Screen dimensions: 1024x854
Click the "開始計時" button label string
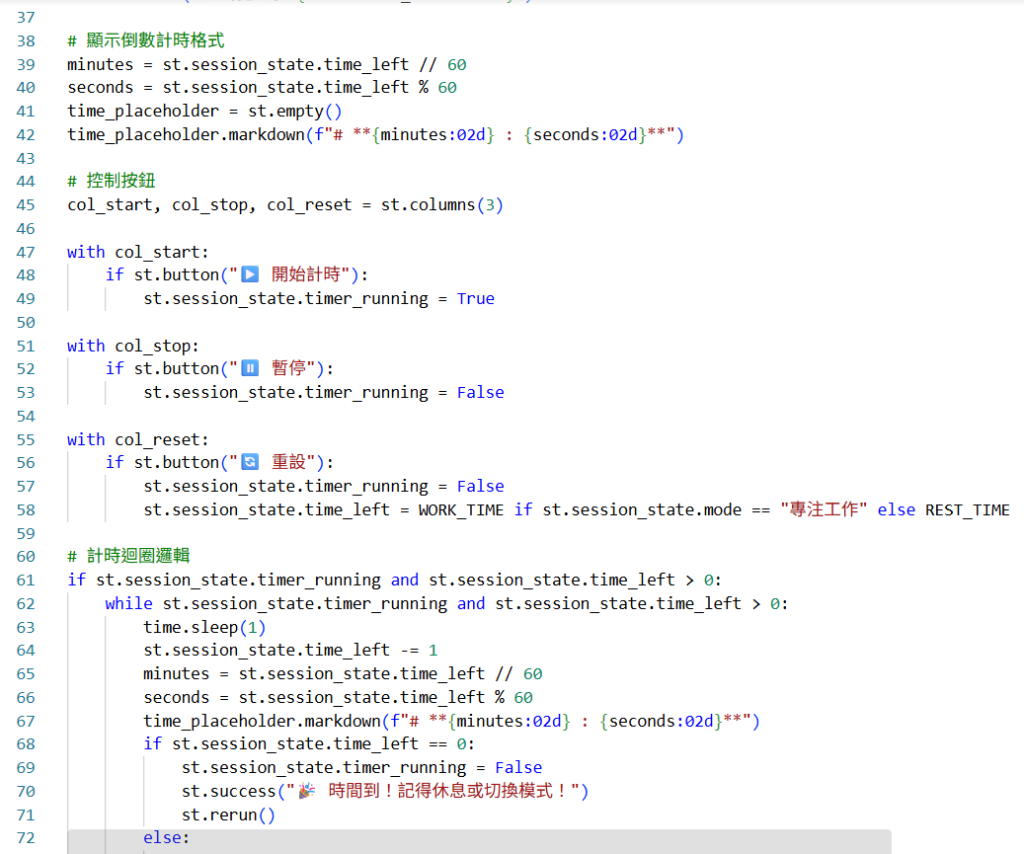(306, 274)
